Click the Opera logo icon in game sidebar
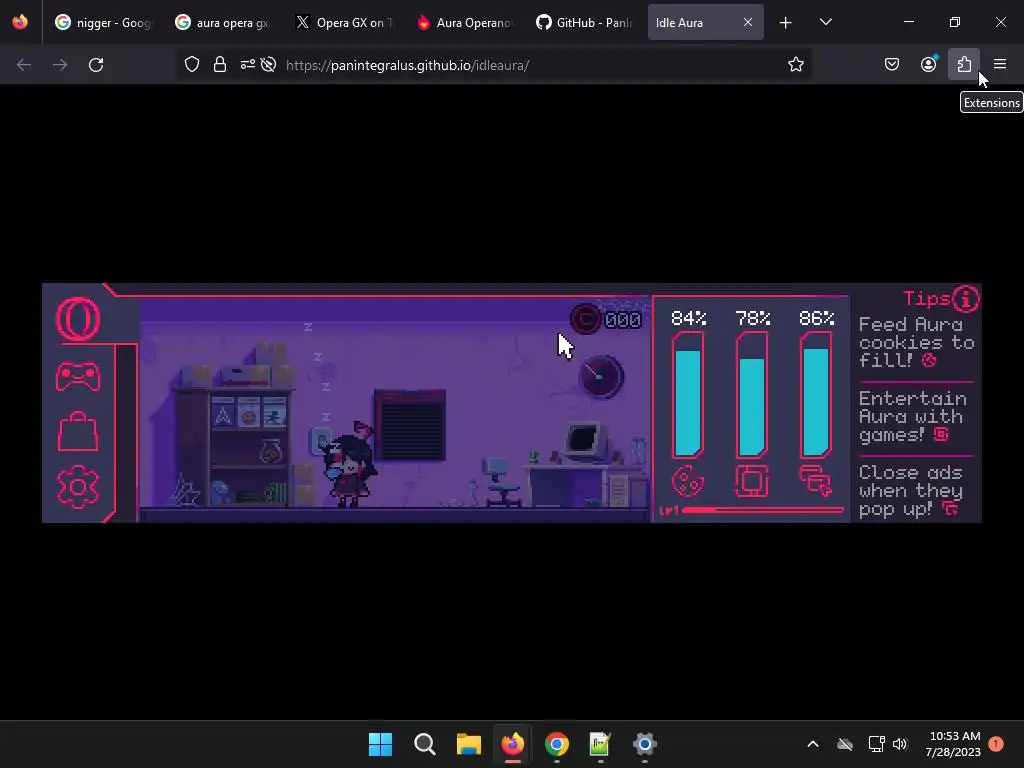 (x=78, y=319)
